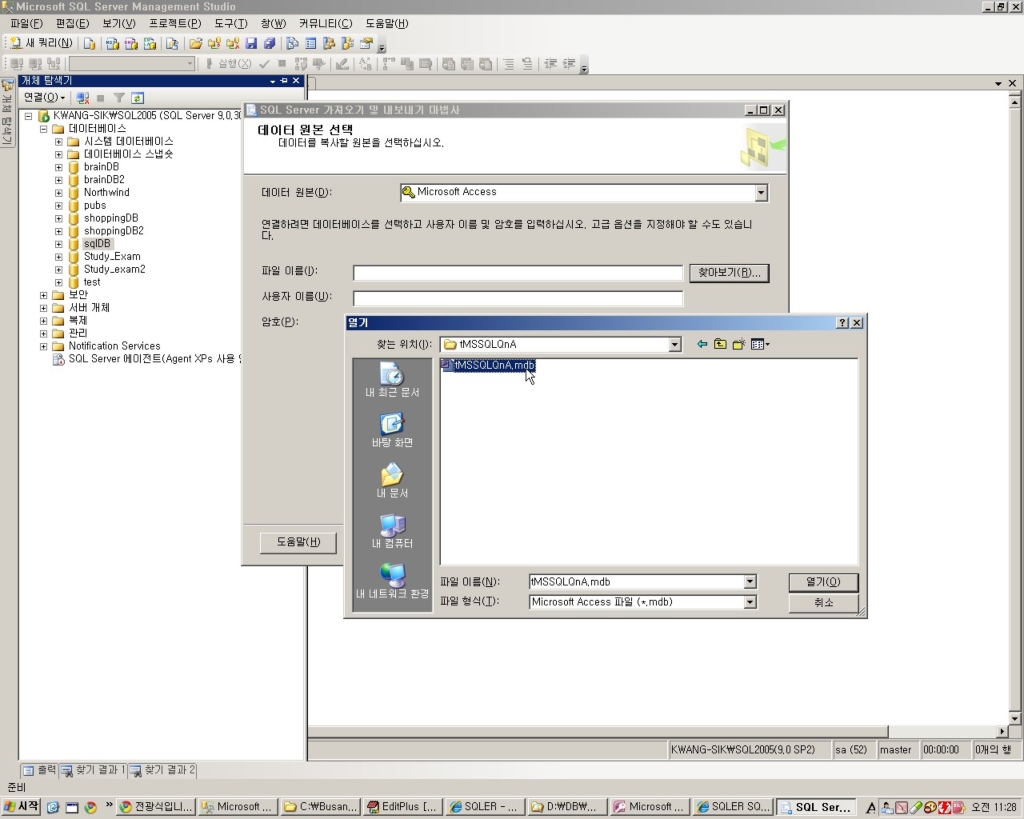Click the Internet Explorer quick launch icon
1024x819 pixels.
coord(53,808)
